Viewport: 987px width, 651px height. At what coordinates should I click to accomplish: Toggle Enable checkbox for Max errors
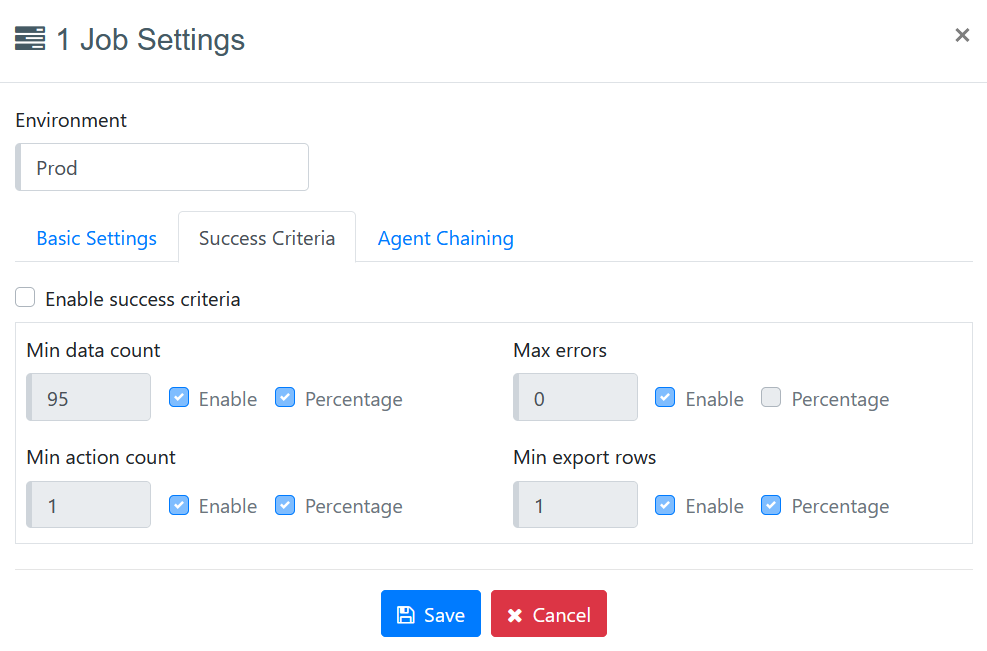point(665,398)
